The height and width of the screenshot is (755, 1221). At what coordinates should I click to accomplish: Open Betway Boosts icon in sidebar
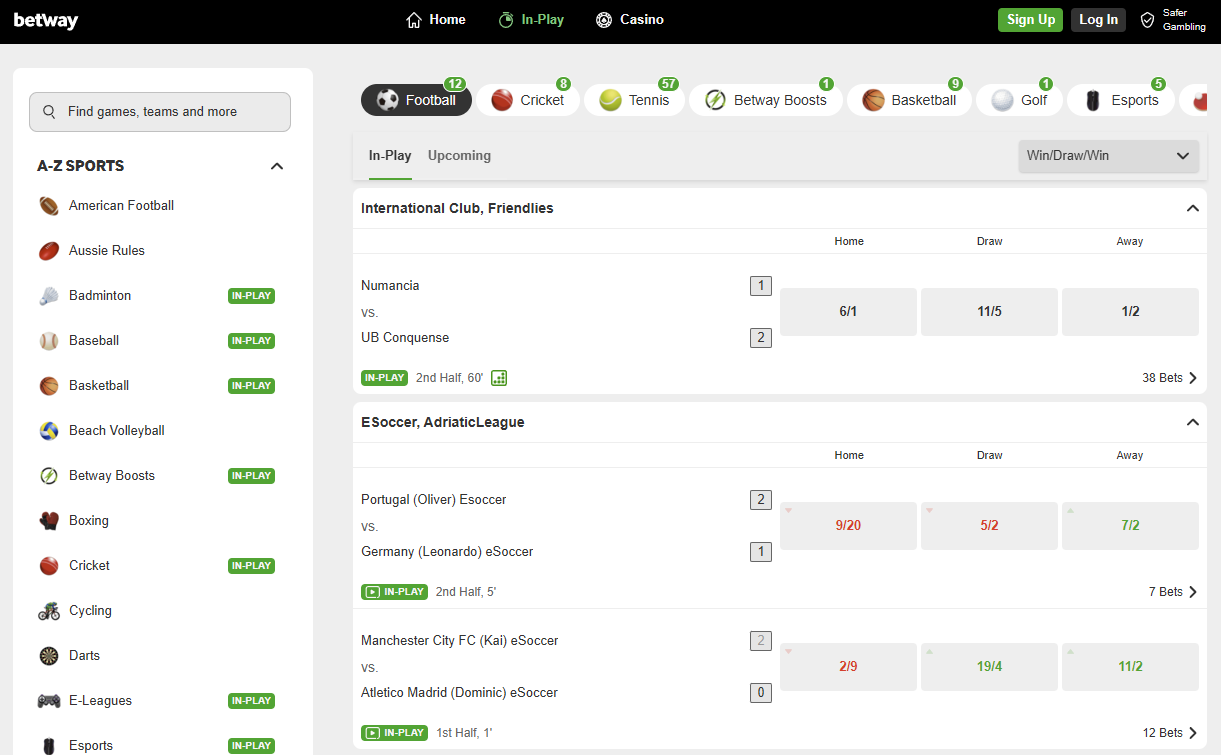pyautogui.click(x=49, y=476)
